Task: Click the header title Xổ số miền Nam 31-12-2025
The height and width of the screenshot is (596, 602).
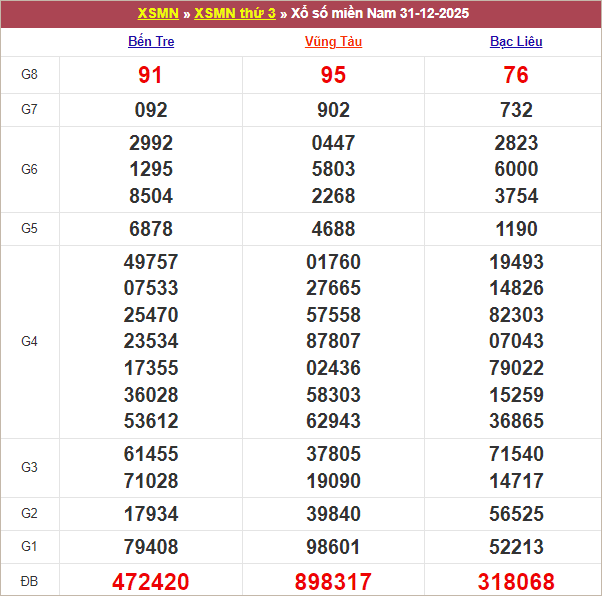Action: (x=380, y=13)
